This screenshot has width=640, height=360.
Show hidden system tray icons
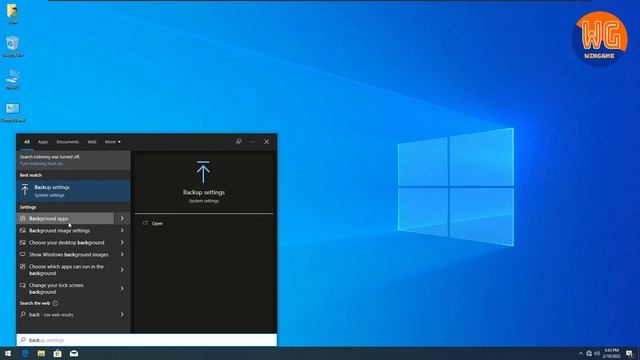tap(581, 353)
